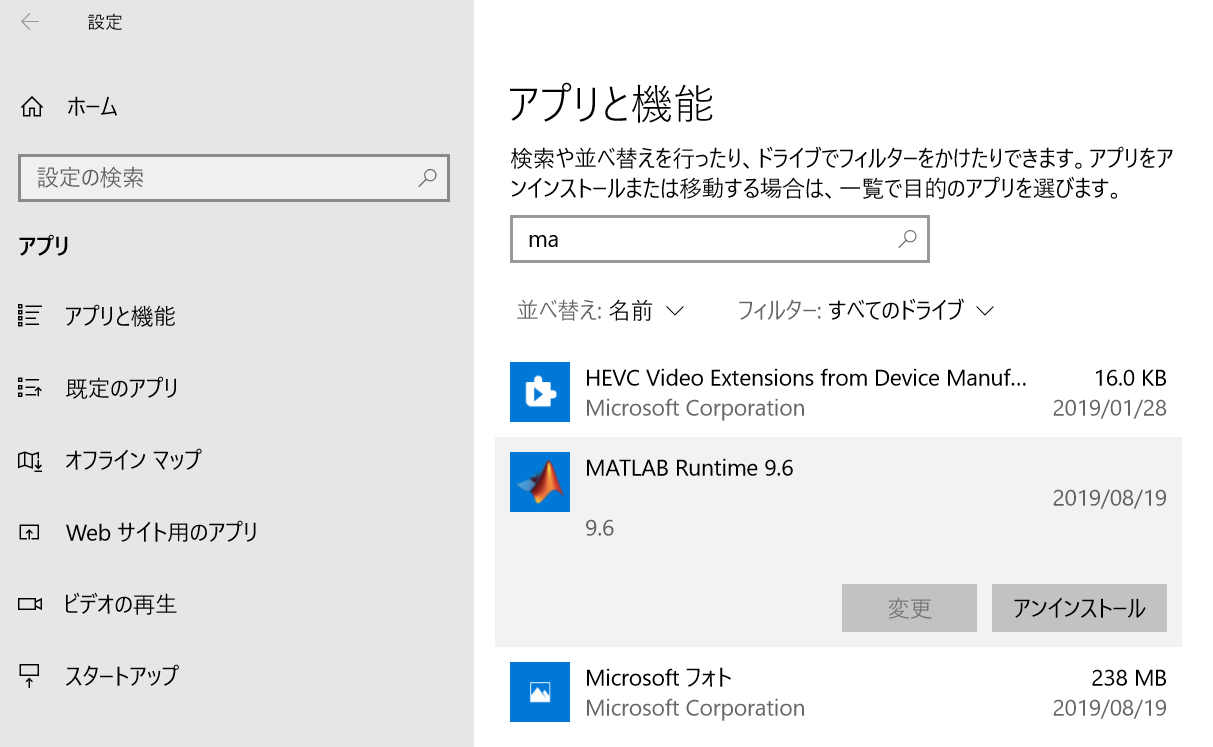Click the 238 MB size value
Viewport: 1213px width, 747px height.
pyautogui.click(x=1129, y=678)
